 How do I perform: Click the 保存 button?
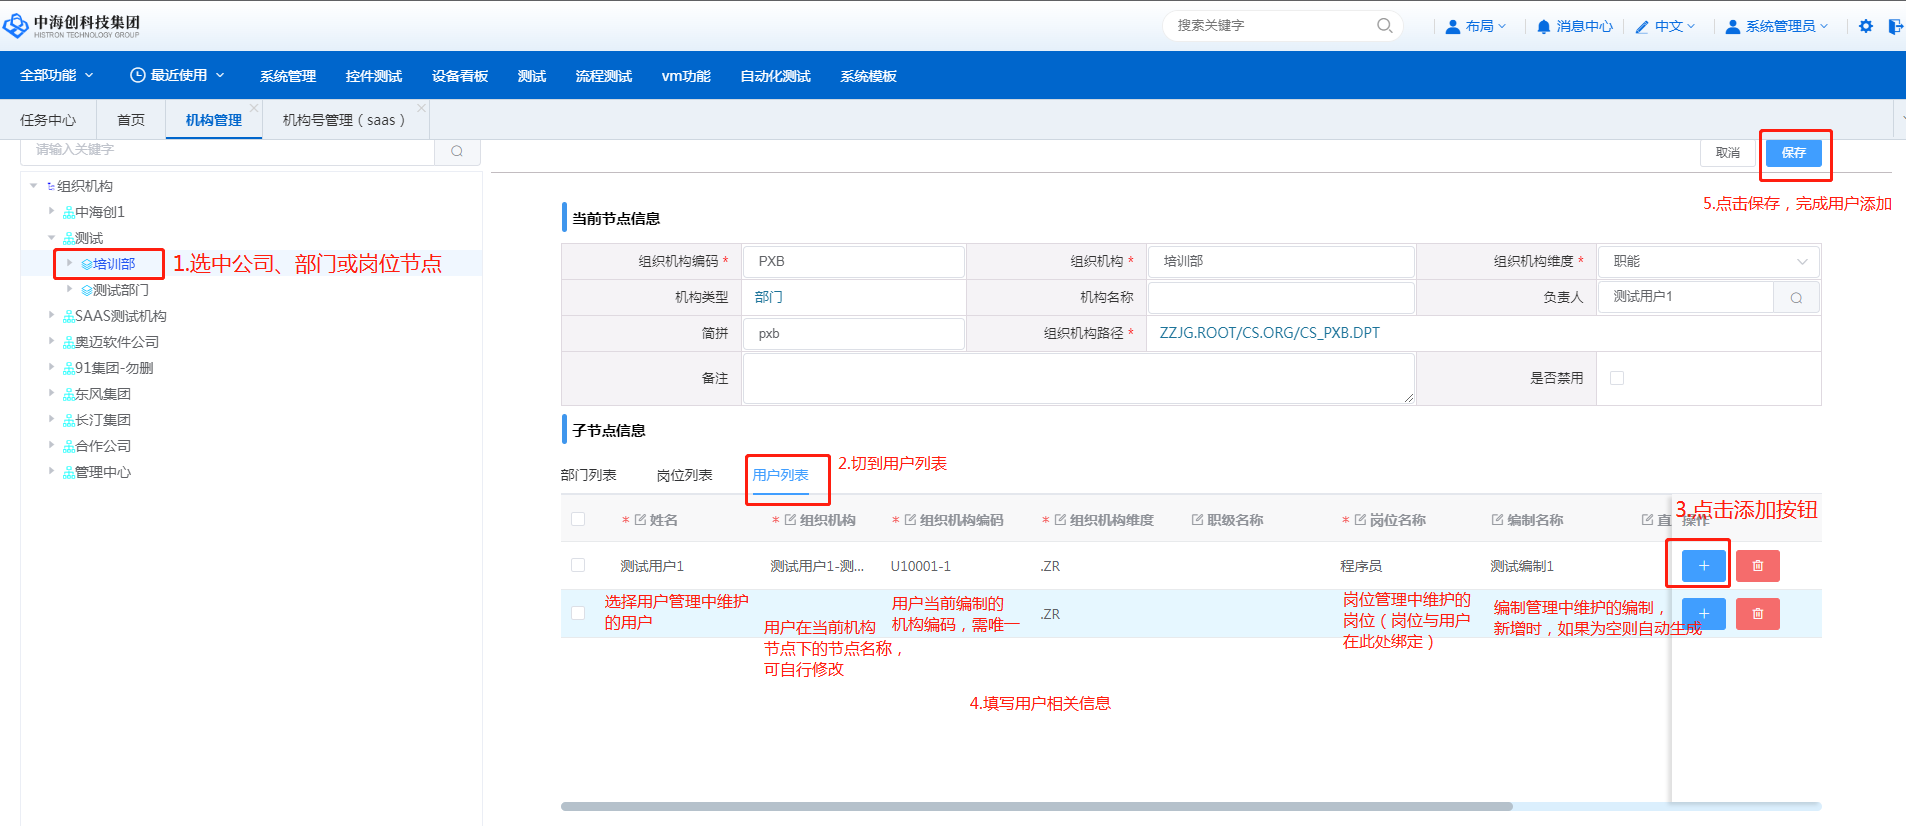tap(1793, 153)
